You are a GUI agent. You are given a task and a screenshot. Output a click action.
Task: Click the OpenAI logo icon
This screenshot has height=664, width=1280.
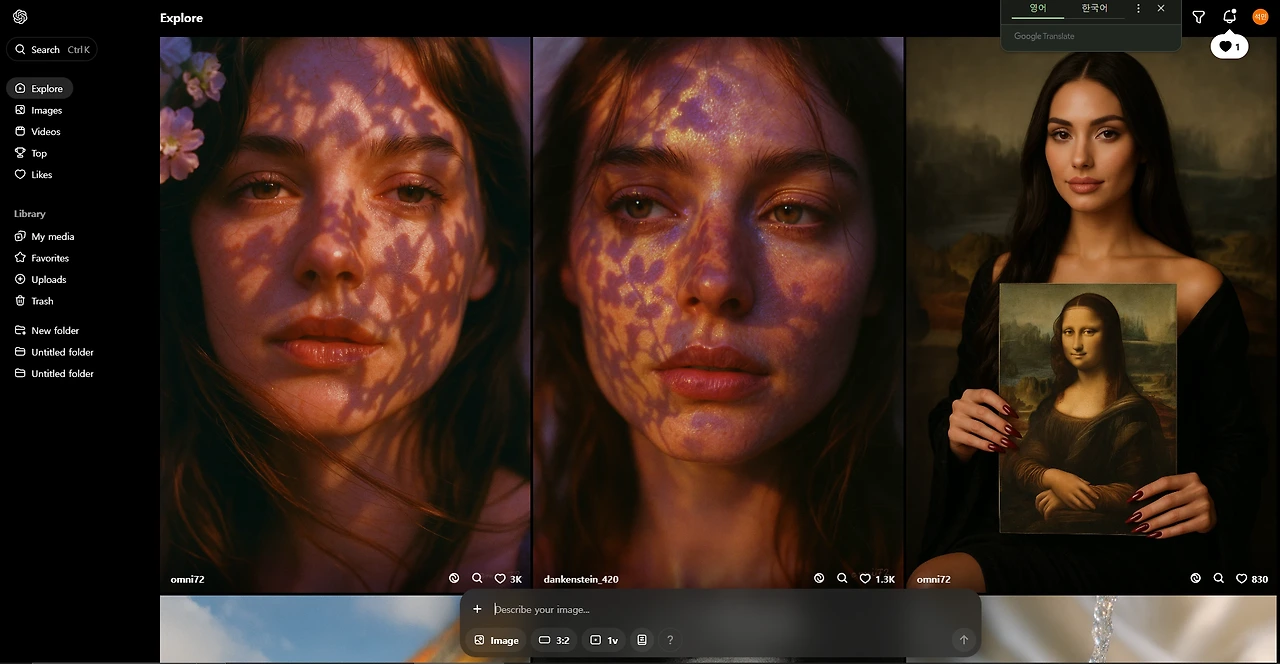[x=20, y=17]
